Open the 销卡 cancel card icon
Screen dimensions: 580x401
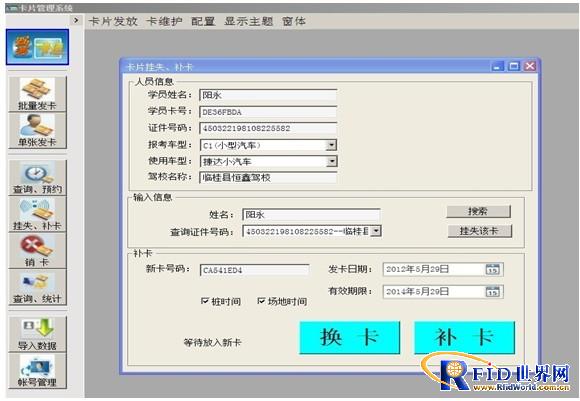pyautogui.click(x=37, y=250)
